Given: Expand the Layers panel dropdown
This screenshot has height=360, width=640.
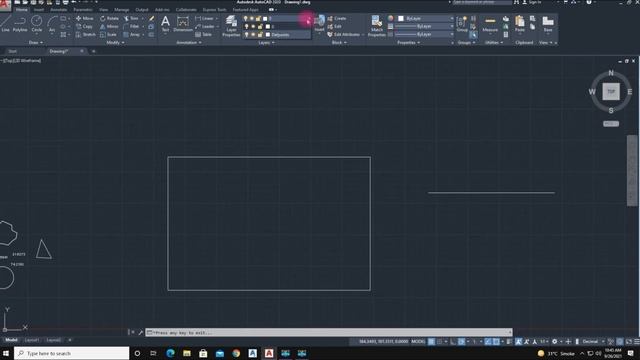Looking at the screenshot, I should [x=266, y=42].
